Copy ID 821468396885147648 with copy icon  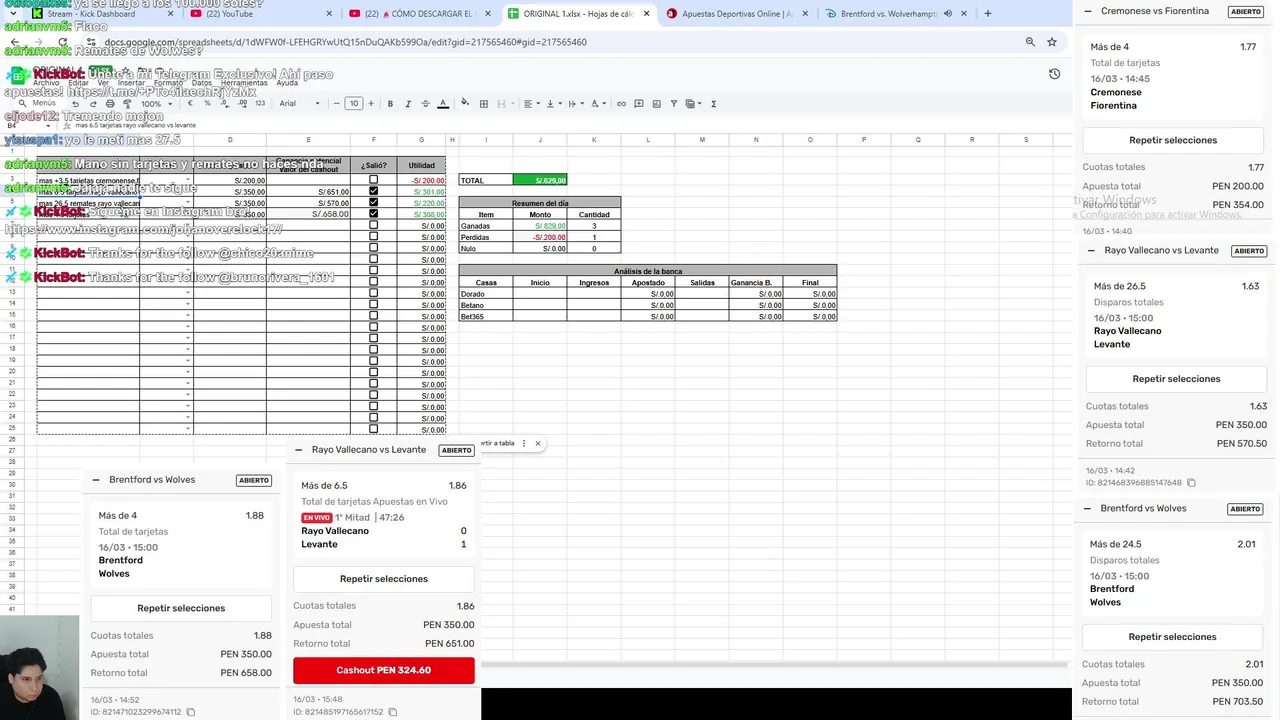(1191, 483)
